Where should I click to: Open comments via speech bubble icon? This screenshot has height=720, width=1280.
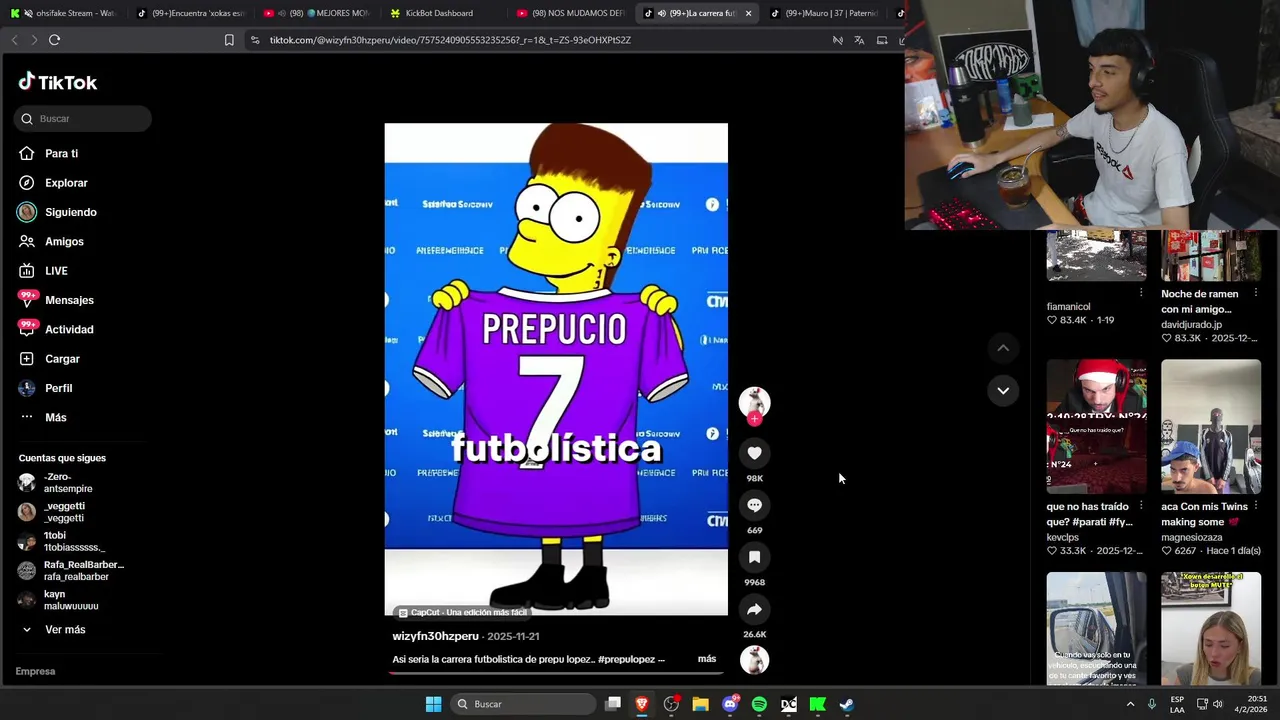754,505
